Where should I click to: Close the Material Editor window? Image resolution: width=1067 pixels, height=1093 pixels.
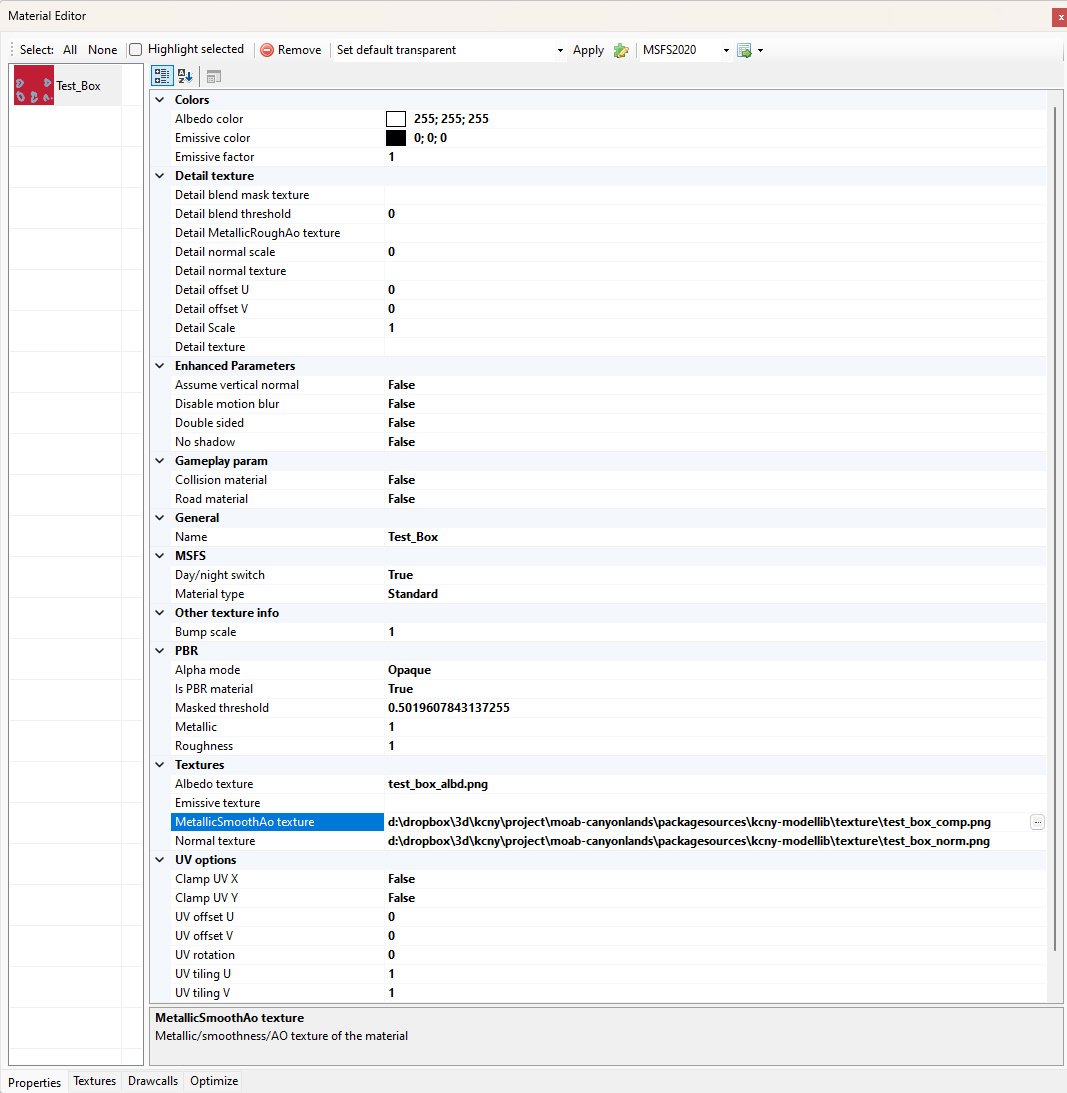1059,17
